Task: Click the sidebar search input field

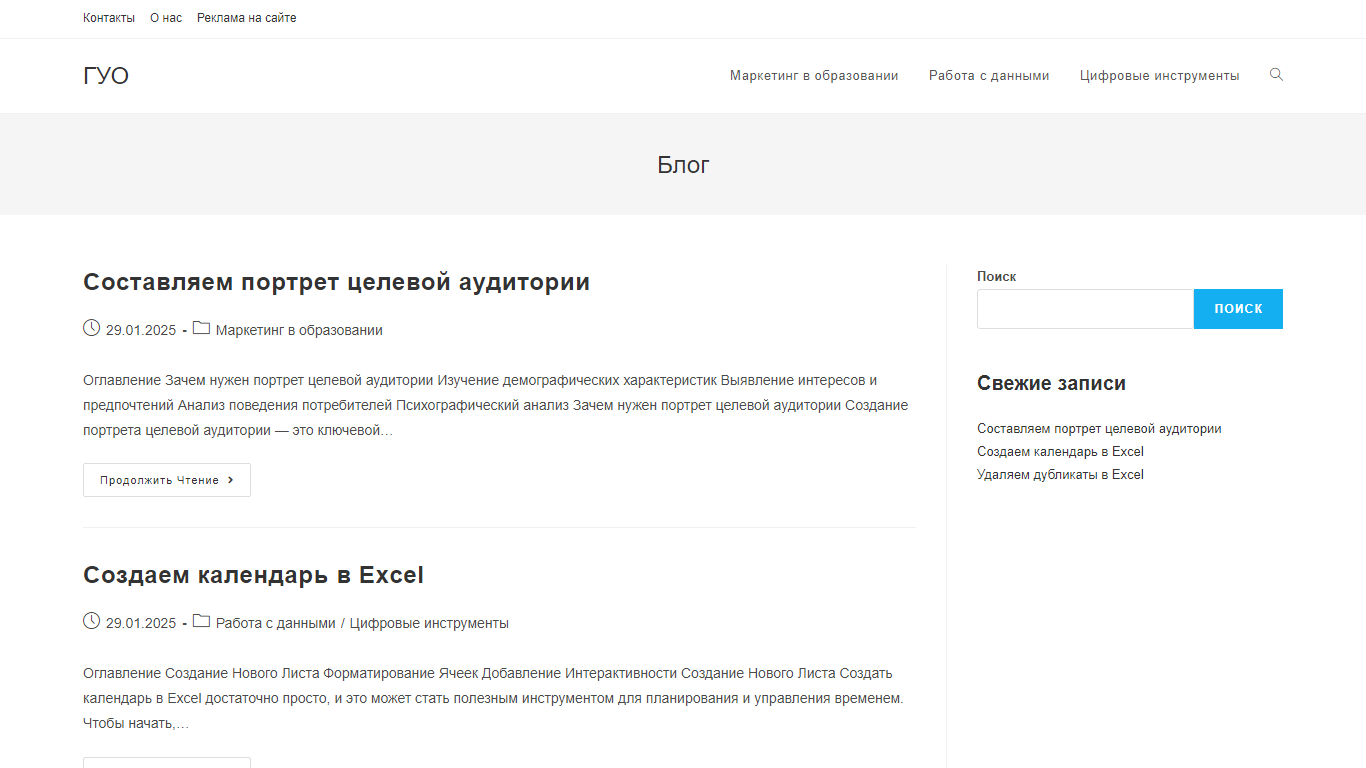Action: point(1085,309)
